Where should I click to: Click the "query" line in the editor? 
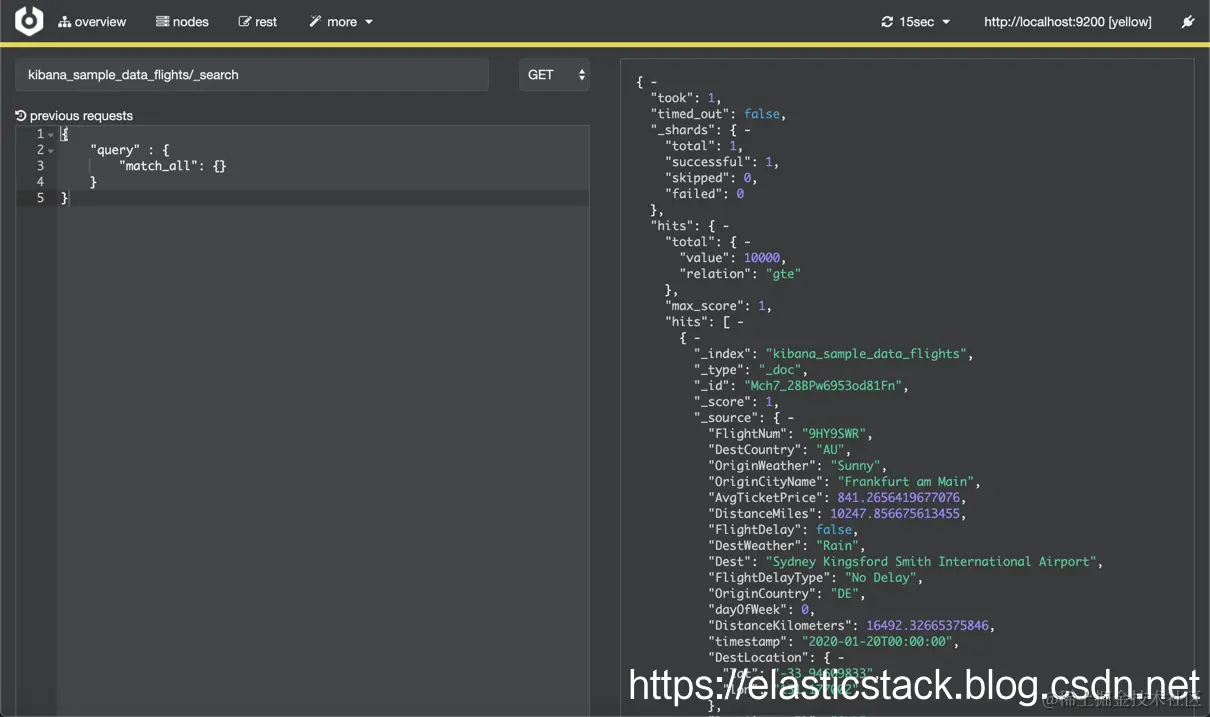(129, 150)
